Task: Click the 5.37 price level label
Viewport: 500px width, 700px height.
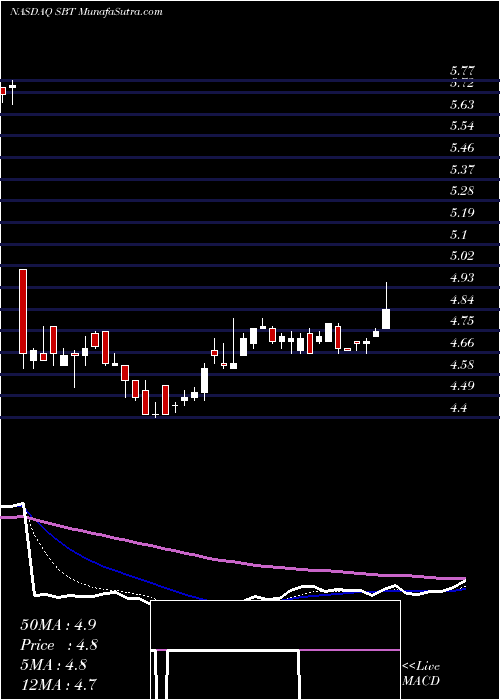Action: [462, 170]
